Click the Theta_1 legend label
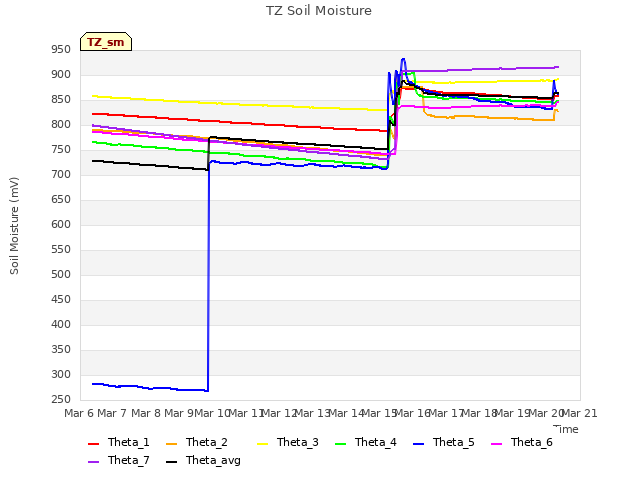Image resolution: width=640 pixels, height=480 pixels. 129,442
